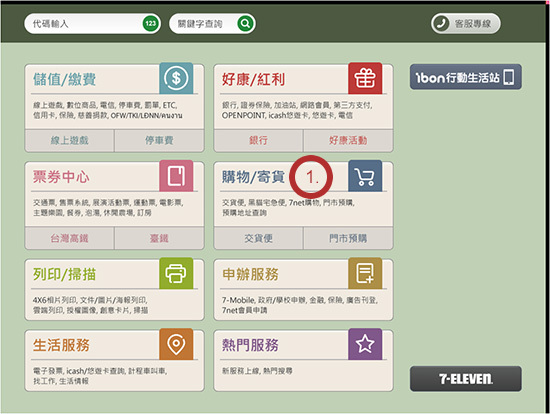Tap the purple star icon
Image resolution: width=550 pixels, height=414 pixels.
[x=365, y=344]
